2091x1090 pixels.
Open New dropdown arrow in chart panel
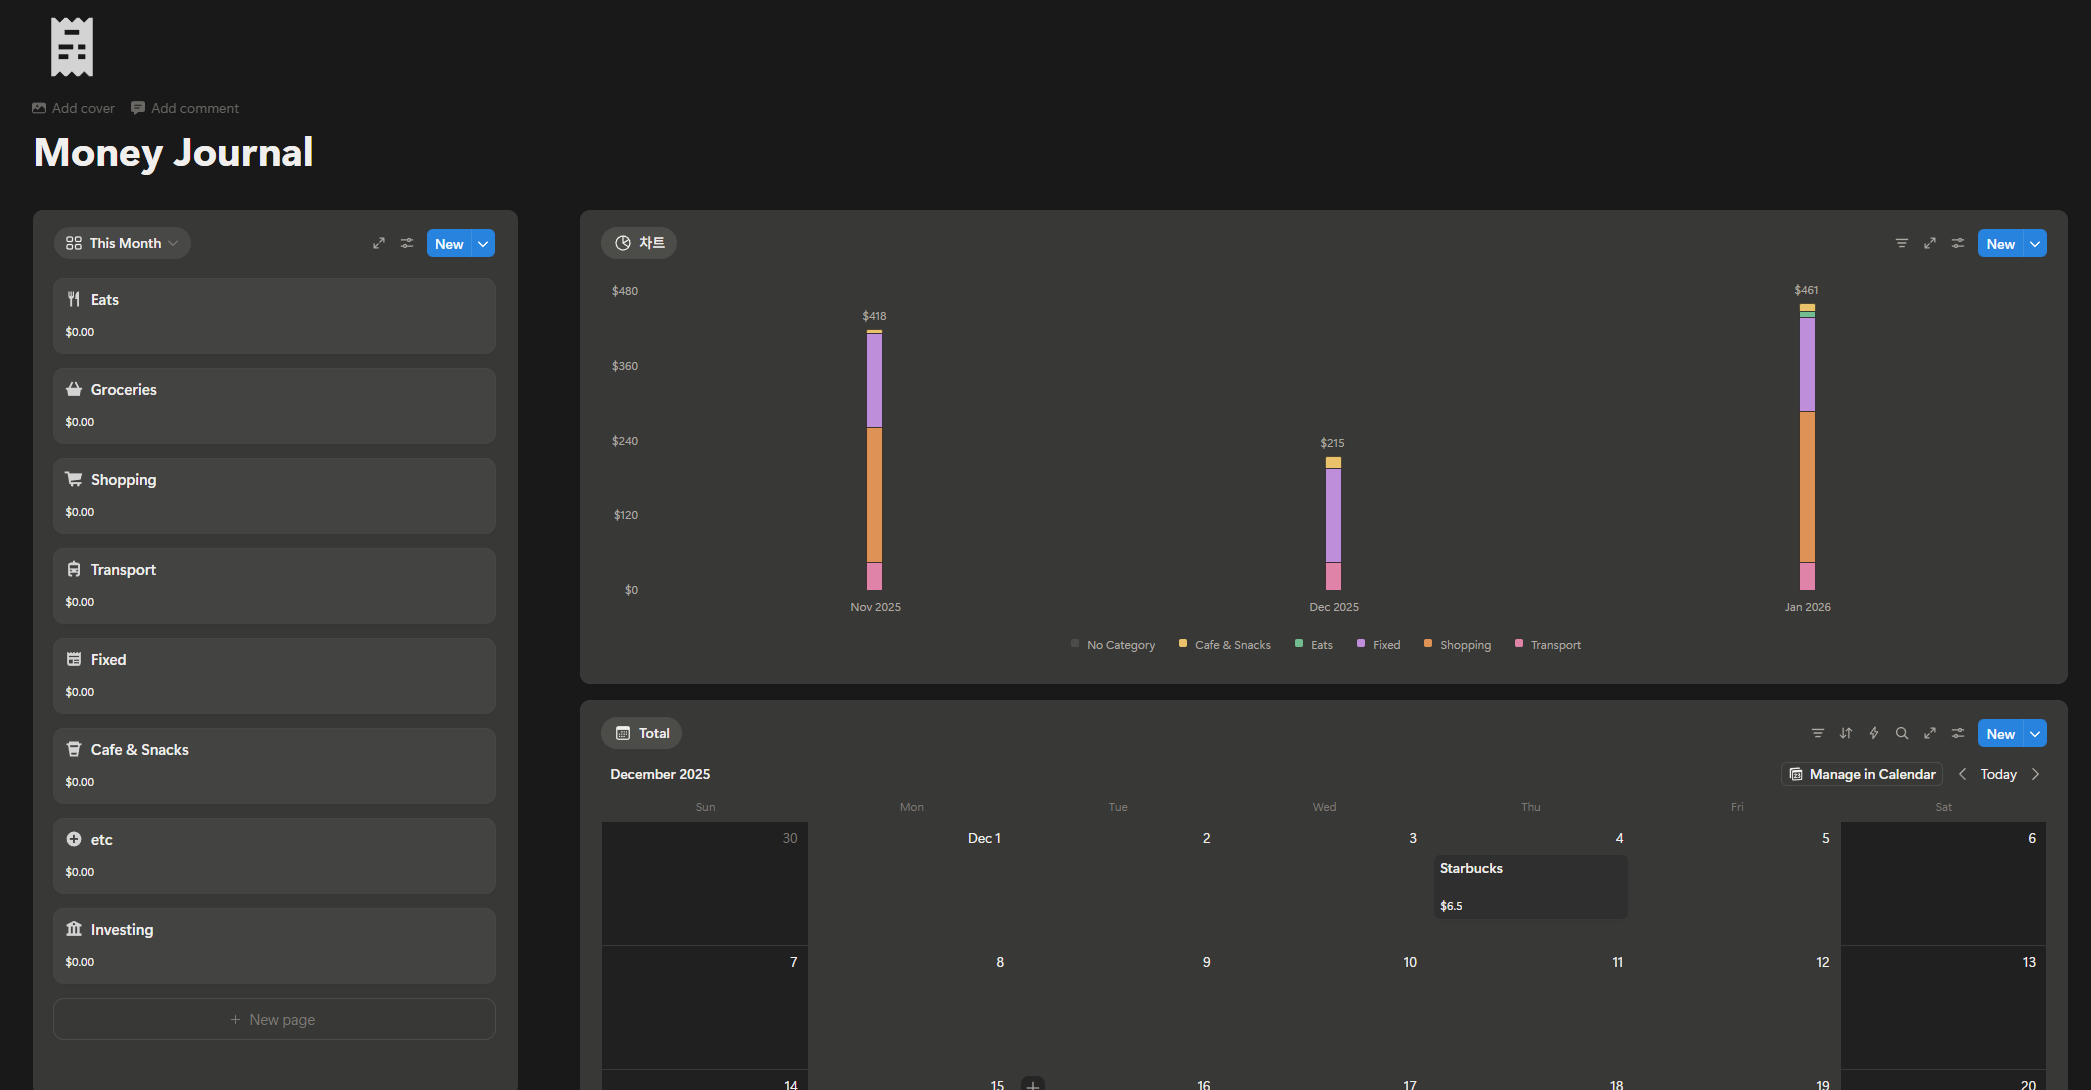[x=2035, y=244]
